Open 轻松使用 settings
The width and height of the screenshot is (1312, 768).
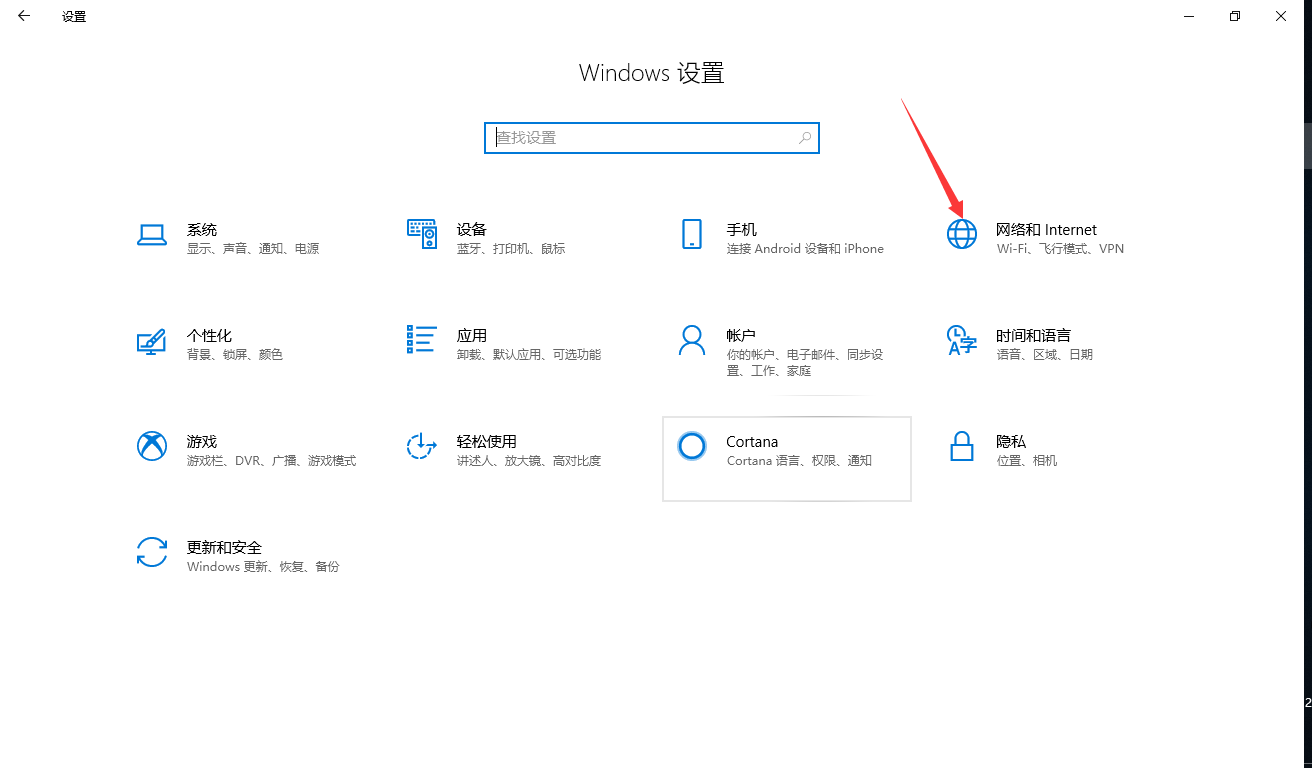click(487, 442)
